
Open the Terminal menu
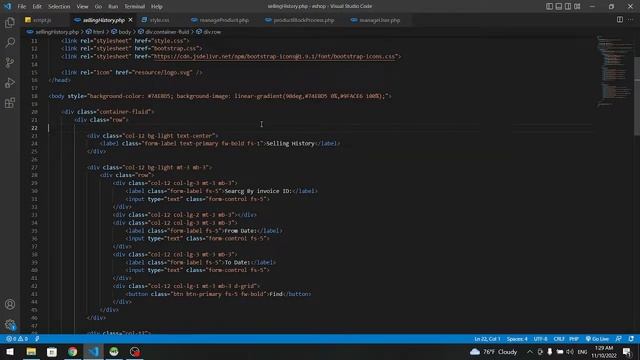tap(134, 7)
